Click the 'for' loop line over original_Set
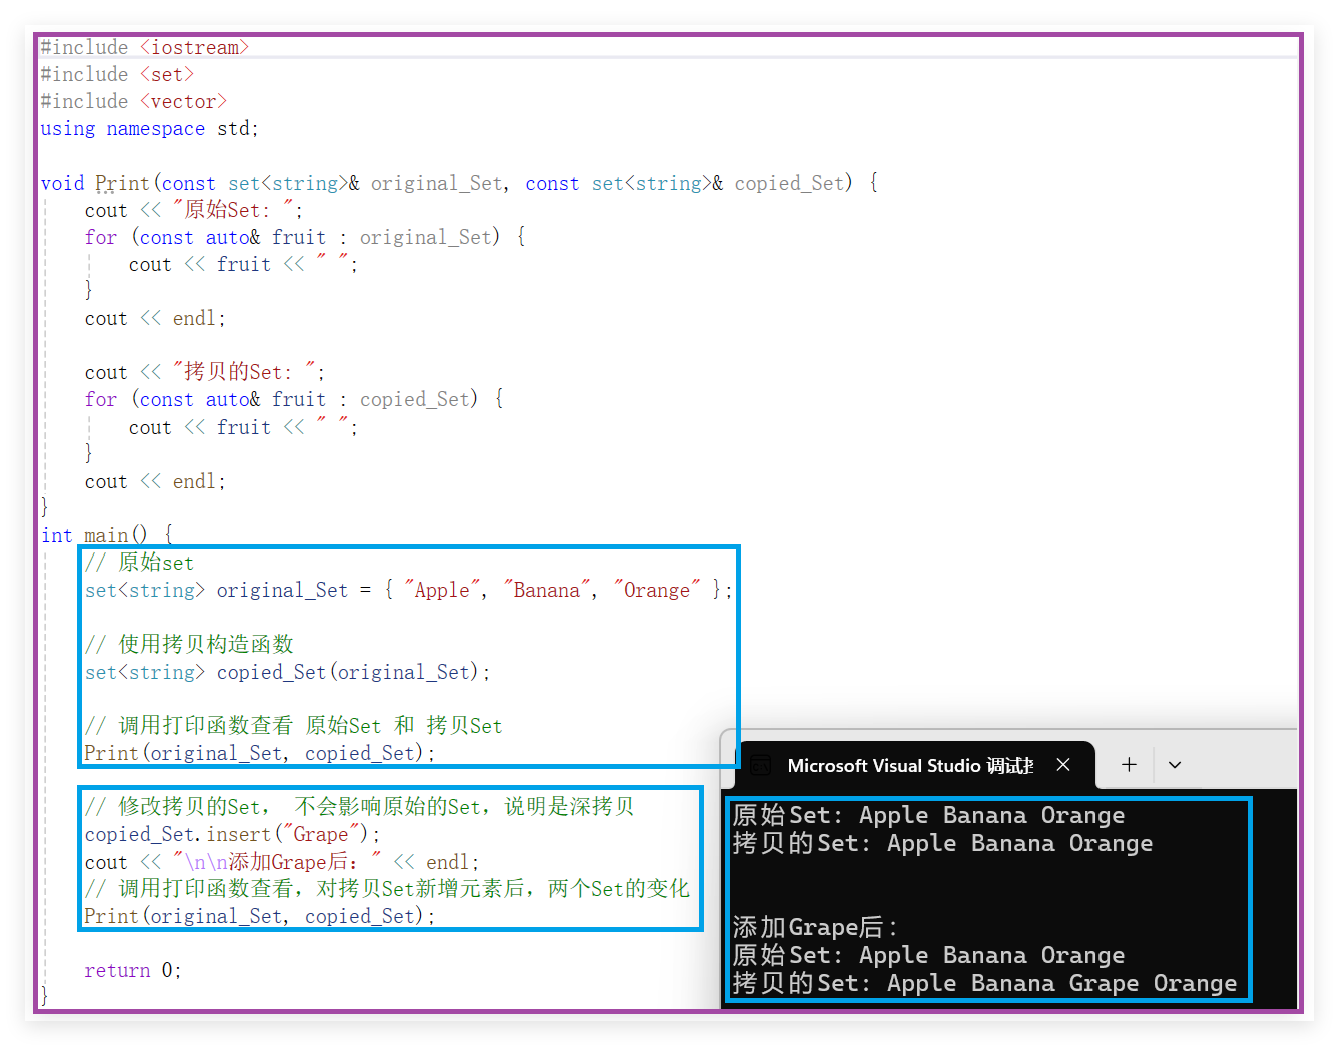This screenshot has width=1339, height=1046. tap(305, 237)
